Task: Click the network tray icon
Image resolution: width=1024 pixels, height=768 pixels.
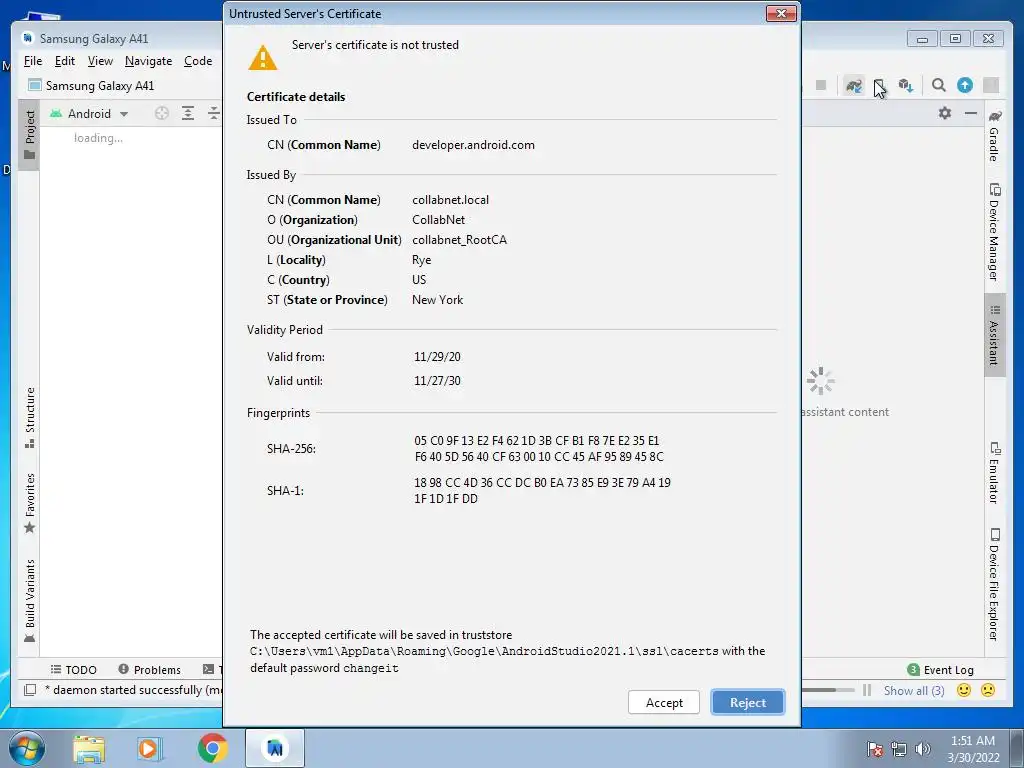Action: 899,749
